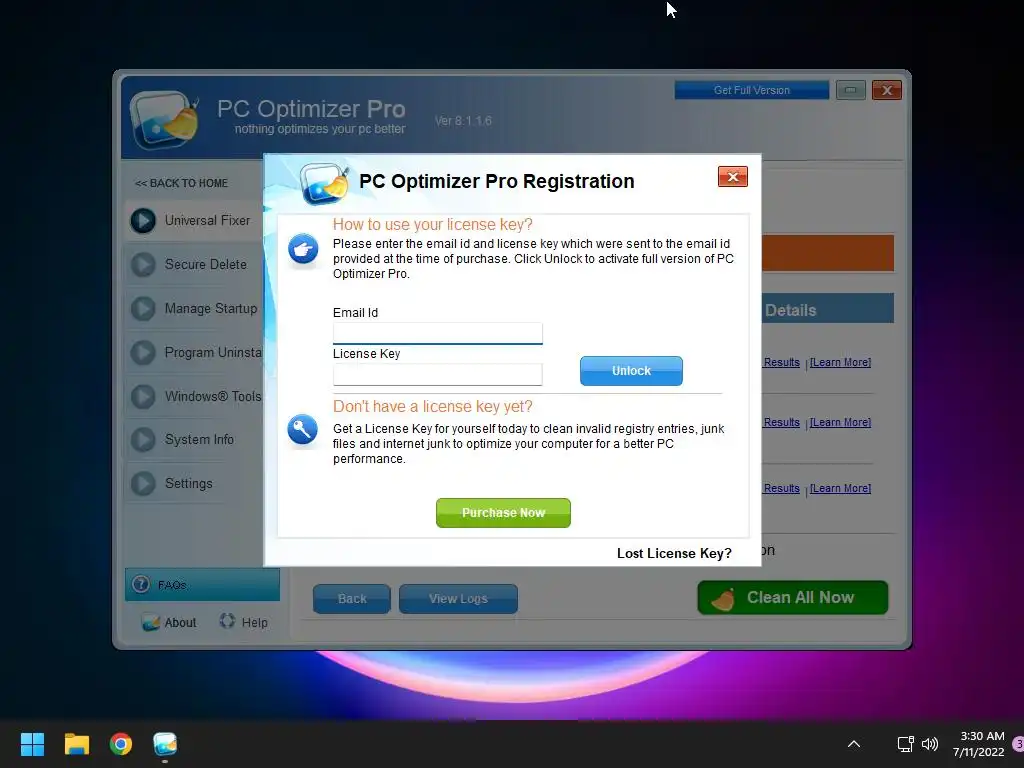
Task: Close the PC Optimizer Pro main window
Action: click(886, 90)
